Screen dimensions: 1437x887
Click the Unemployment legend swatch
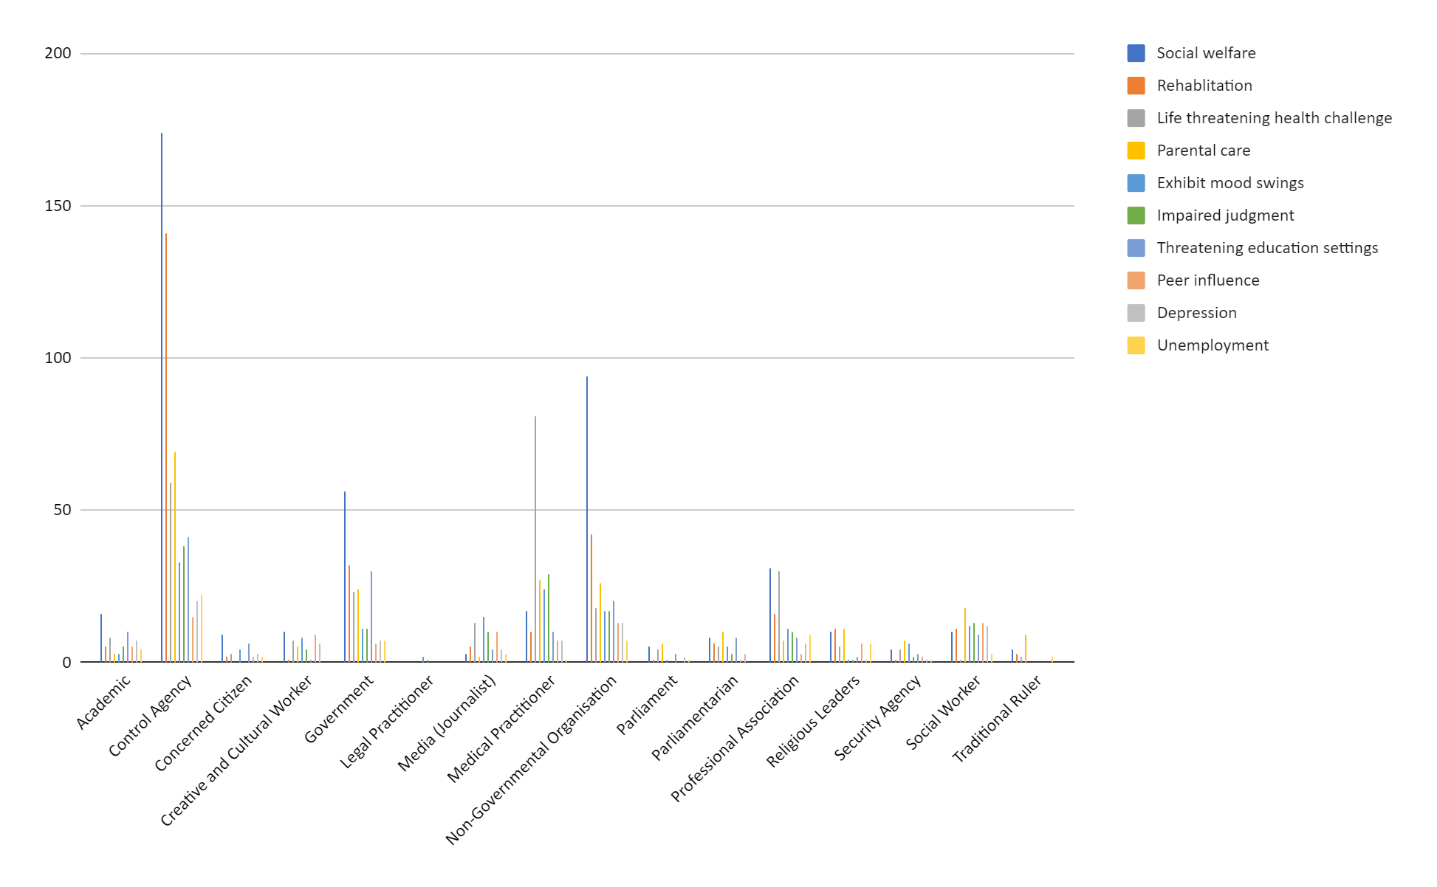pos(1136,346)
